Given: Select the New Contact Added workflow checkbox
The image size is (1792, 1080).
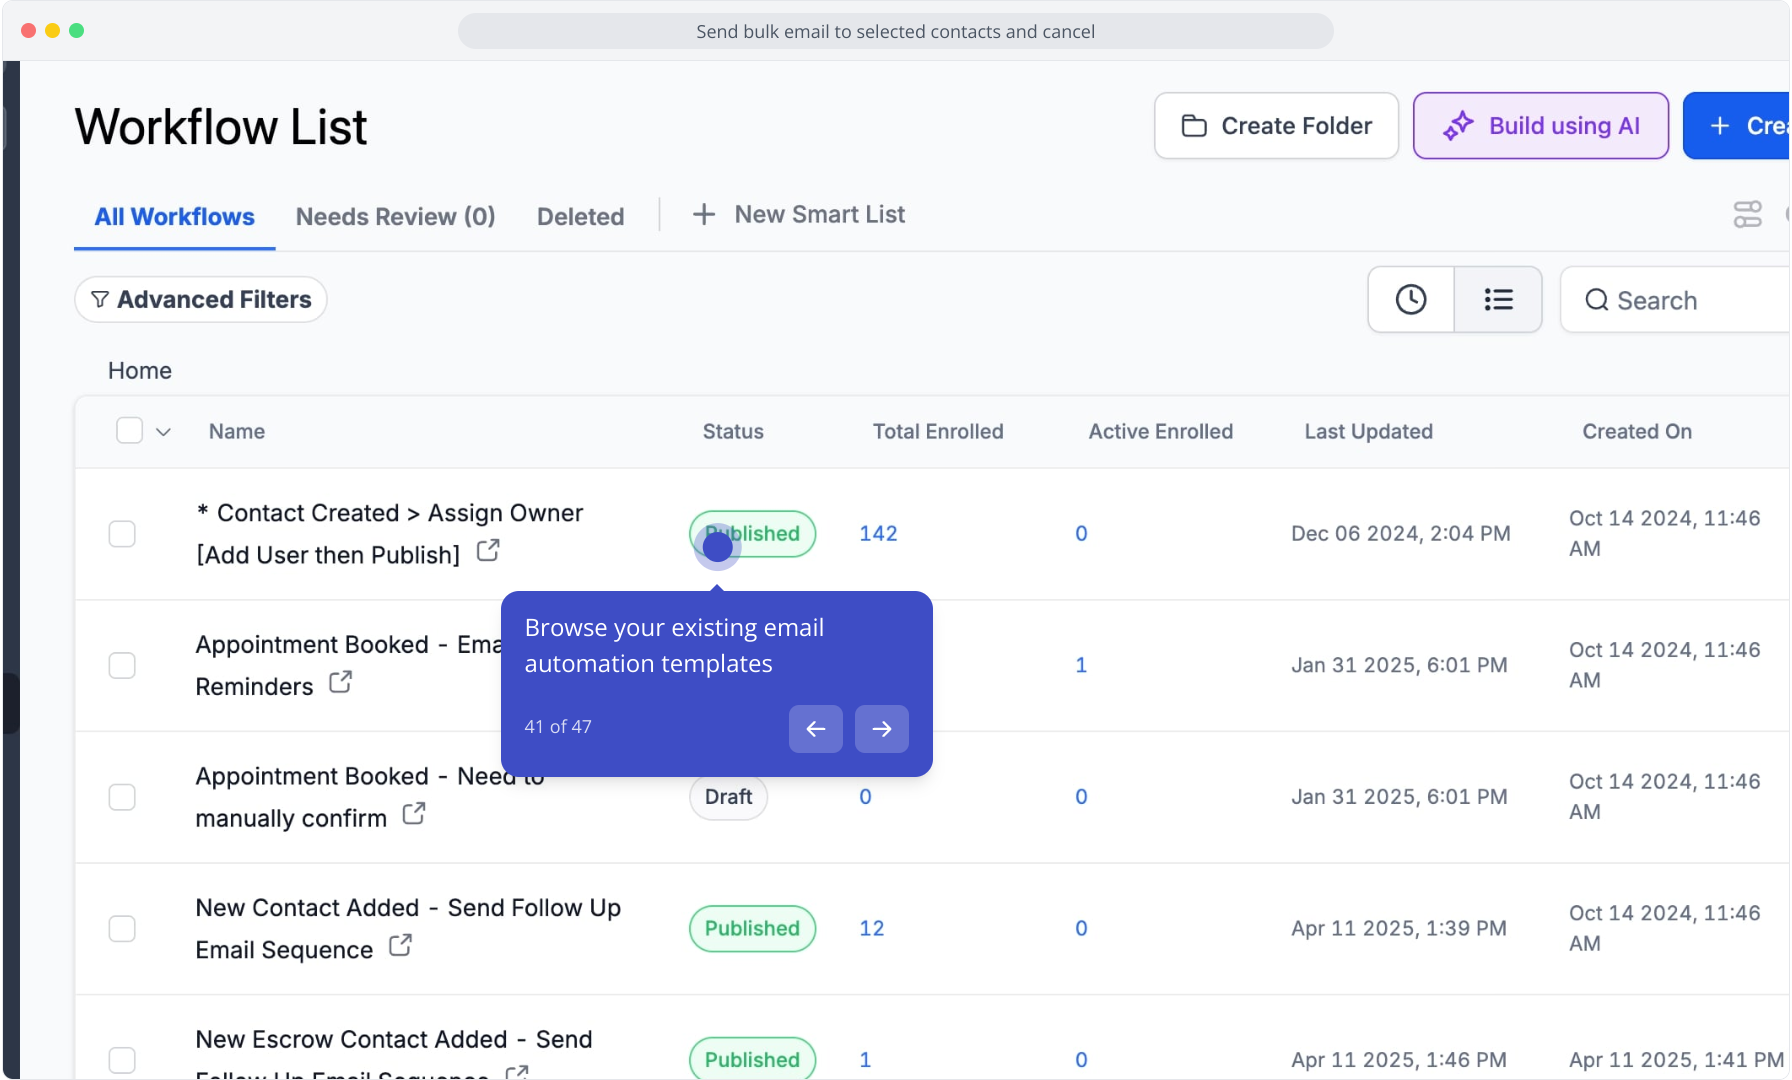Looking at the screenshot, I should click(122, 929).
